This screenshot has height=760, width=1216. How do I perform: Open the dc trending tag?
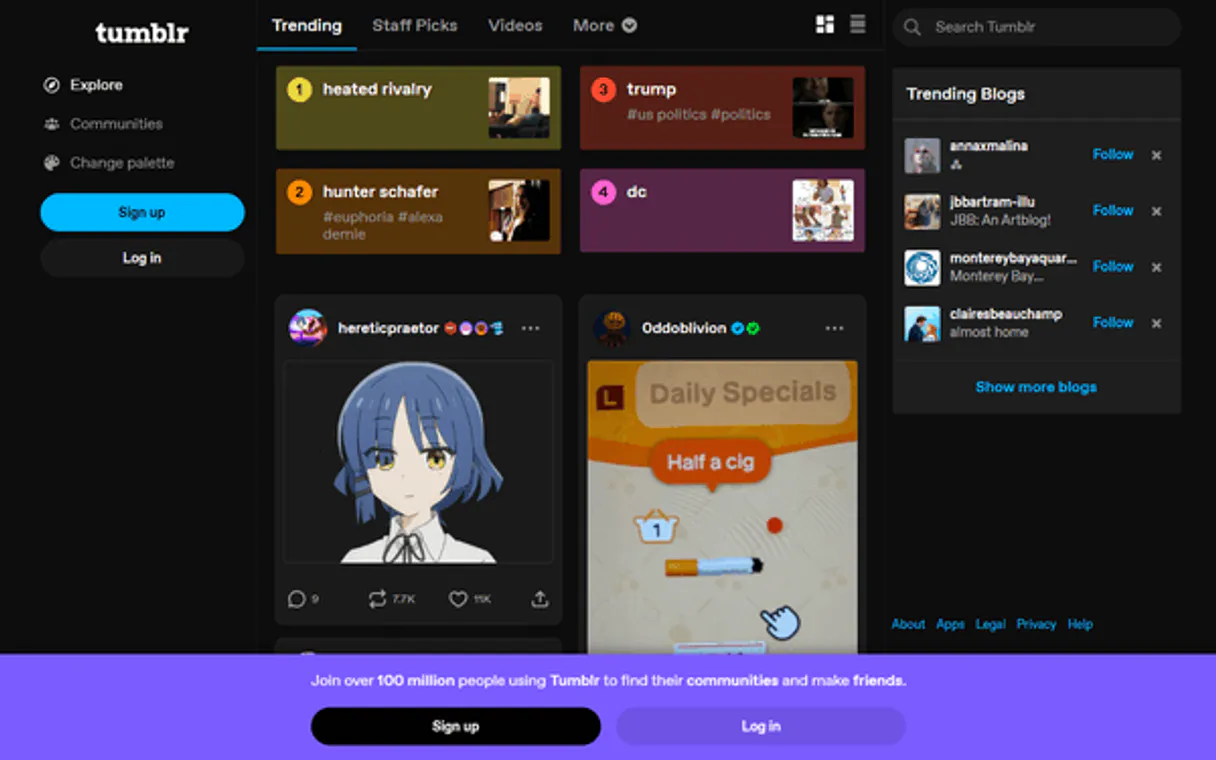[x=722, y=210]
